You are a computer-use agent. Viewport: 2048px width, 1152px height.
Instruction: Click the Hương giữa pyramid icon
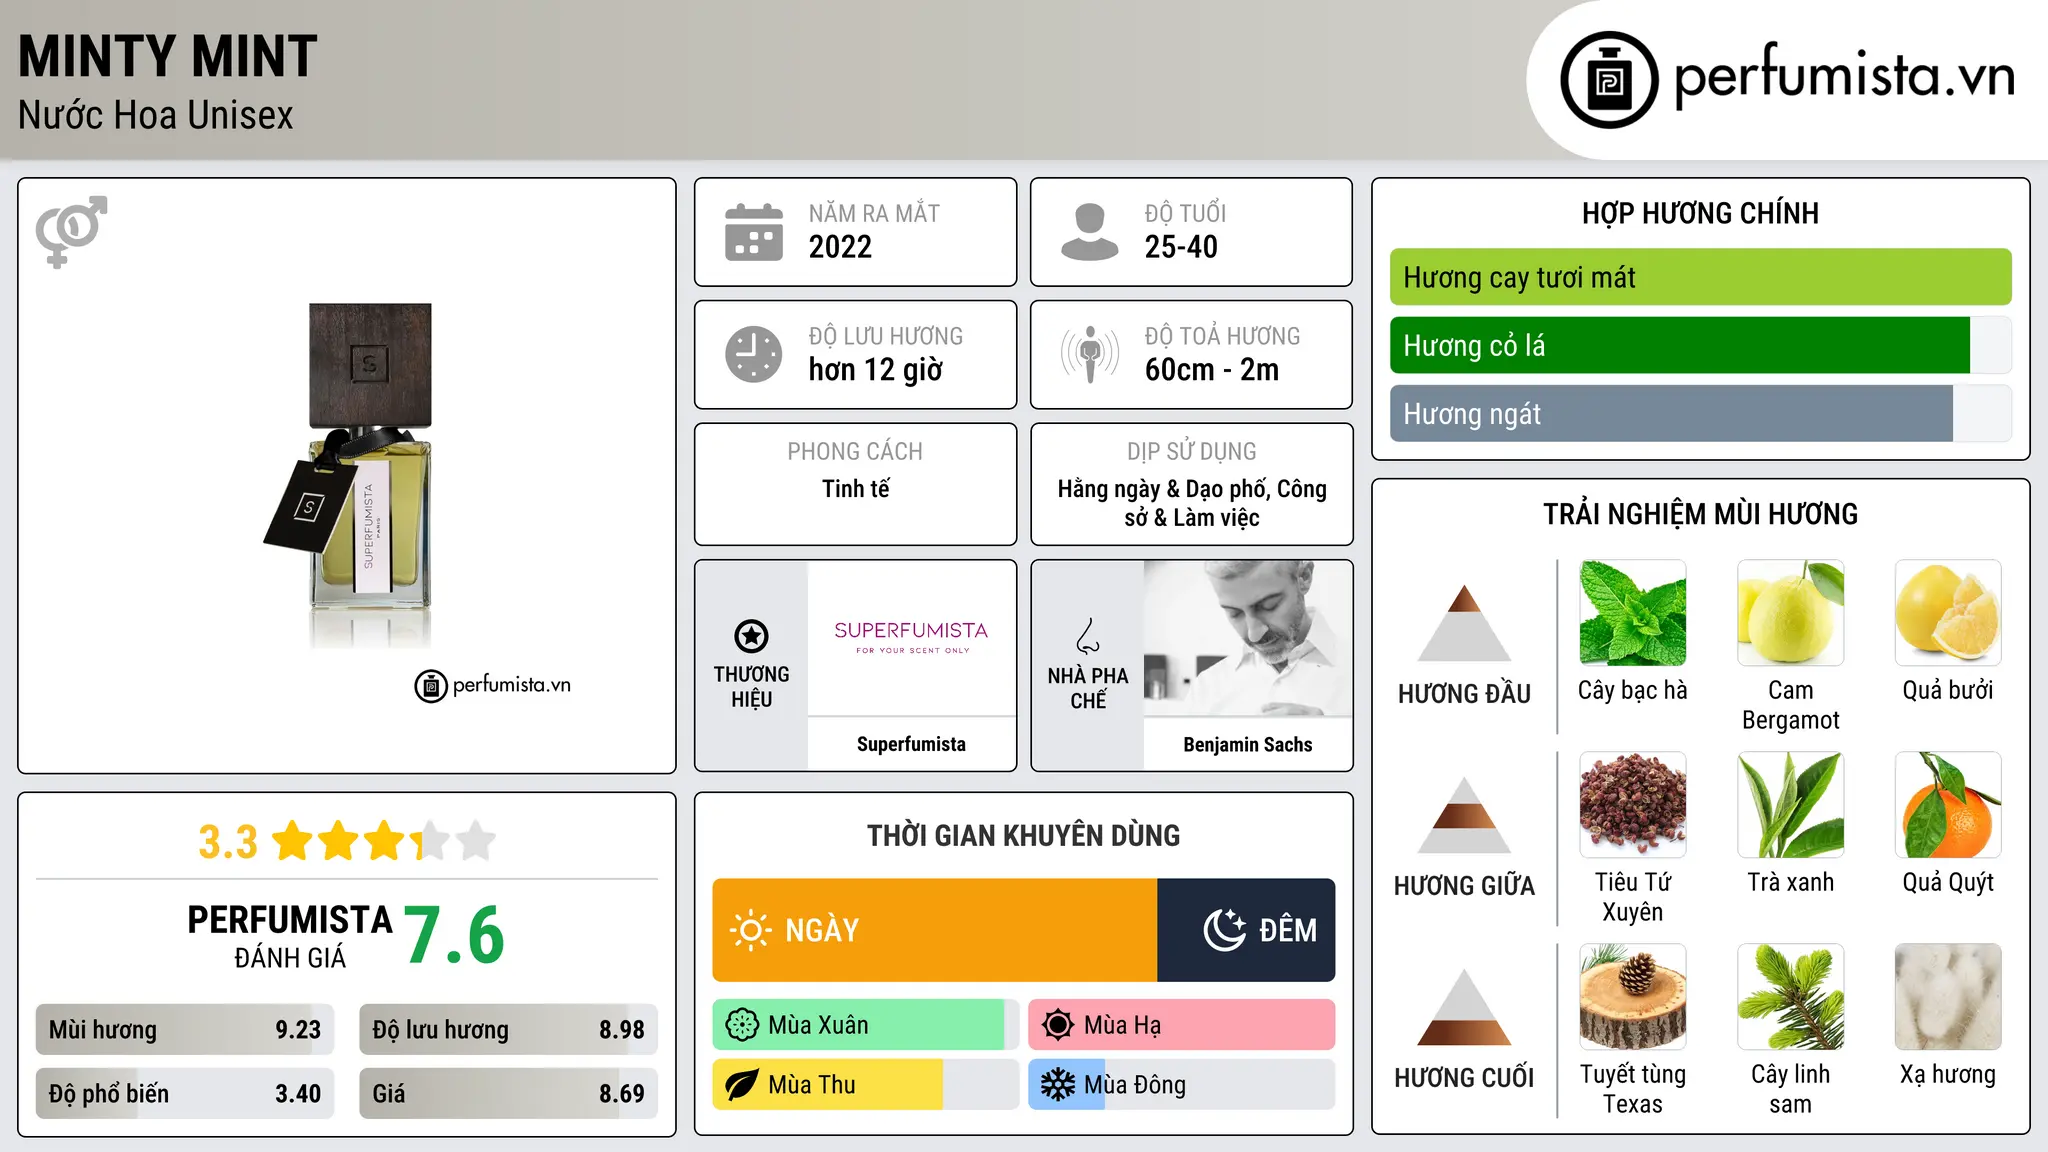1464,815
